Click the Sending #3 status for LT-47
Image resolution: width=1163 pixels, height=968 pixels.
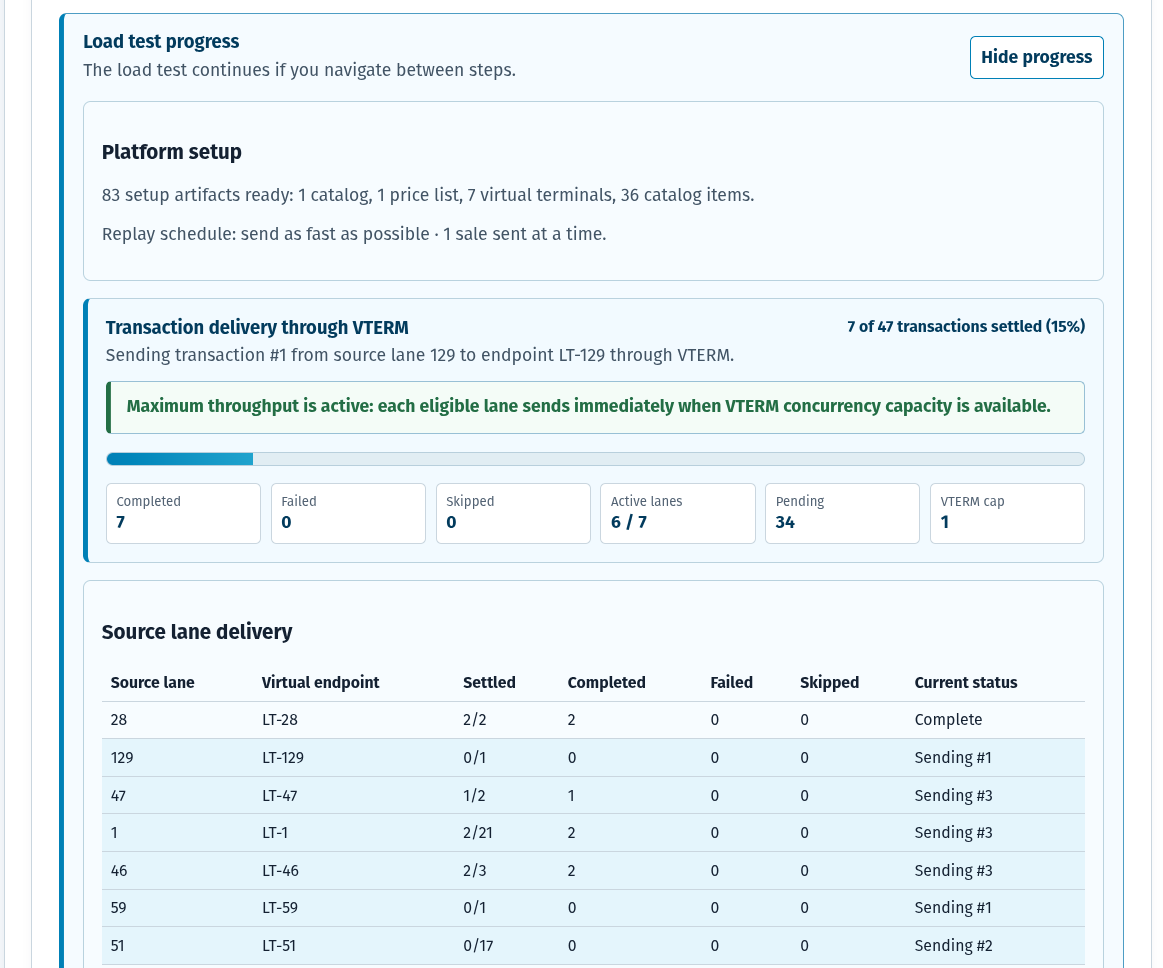click(x=953, y=796)
